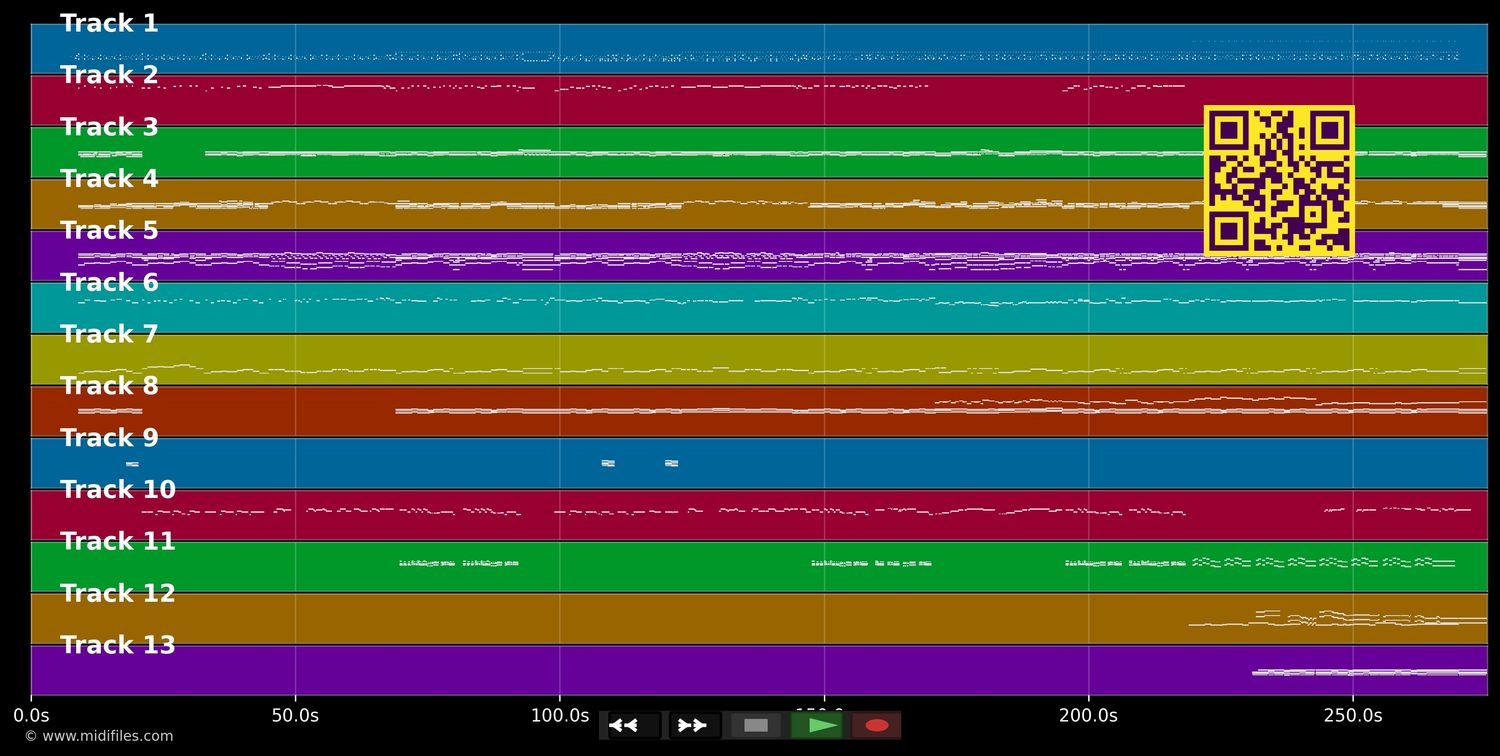Viewport: 1500px width, 756px height.
Task: Select the Track 3 label
Action: point(109,128)
